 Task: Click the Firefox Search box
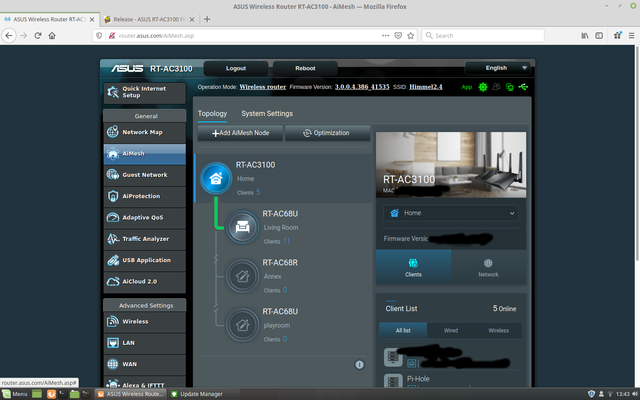(x=483, y=36)
